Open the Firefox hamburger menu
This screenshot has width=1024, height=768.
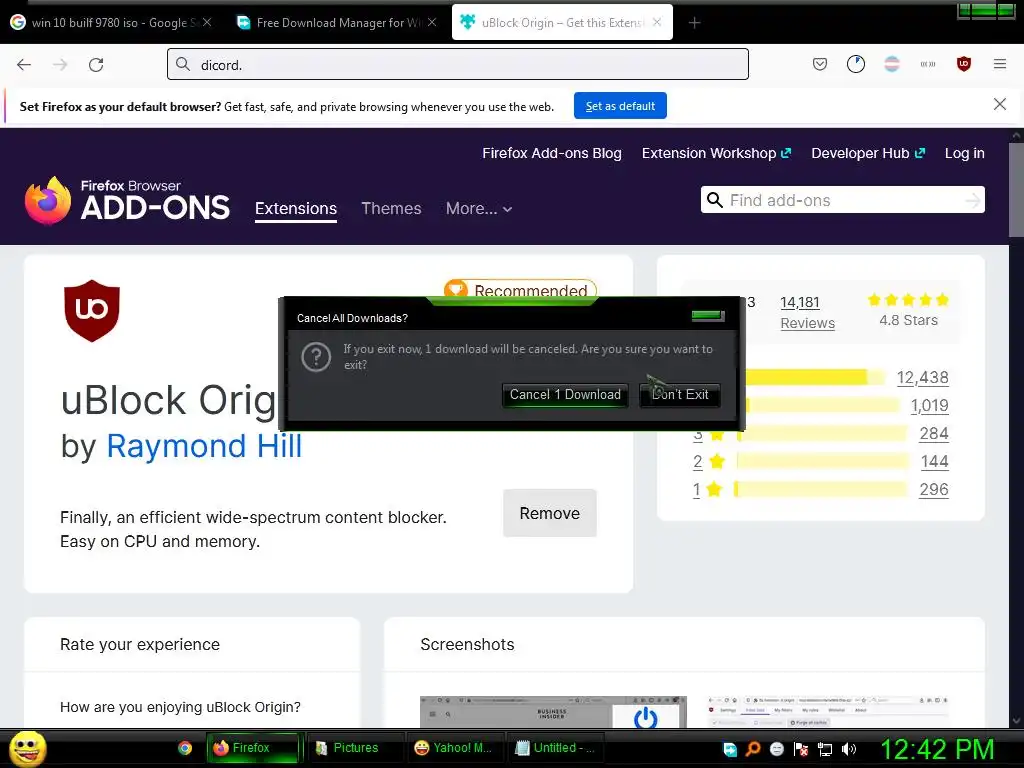click(x=999, y=64)
